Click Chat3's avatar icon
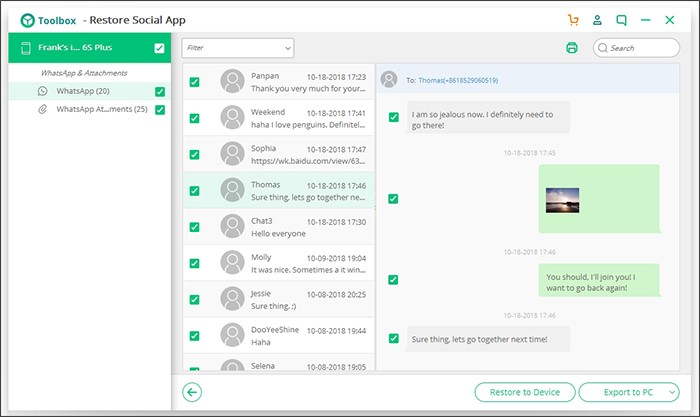 coord(233,226)
